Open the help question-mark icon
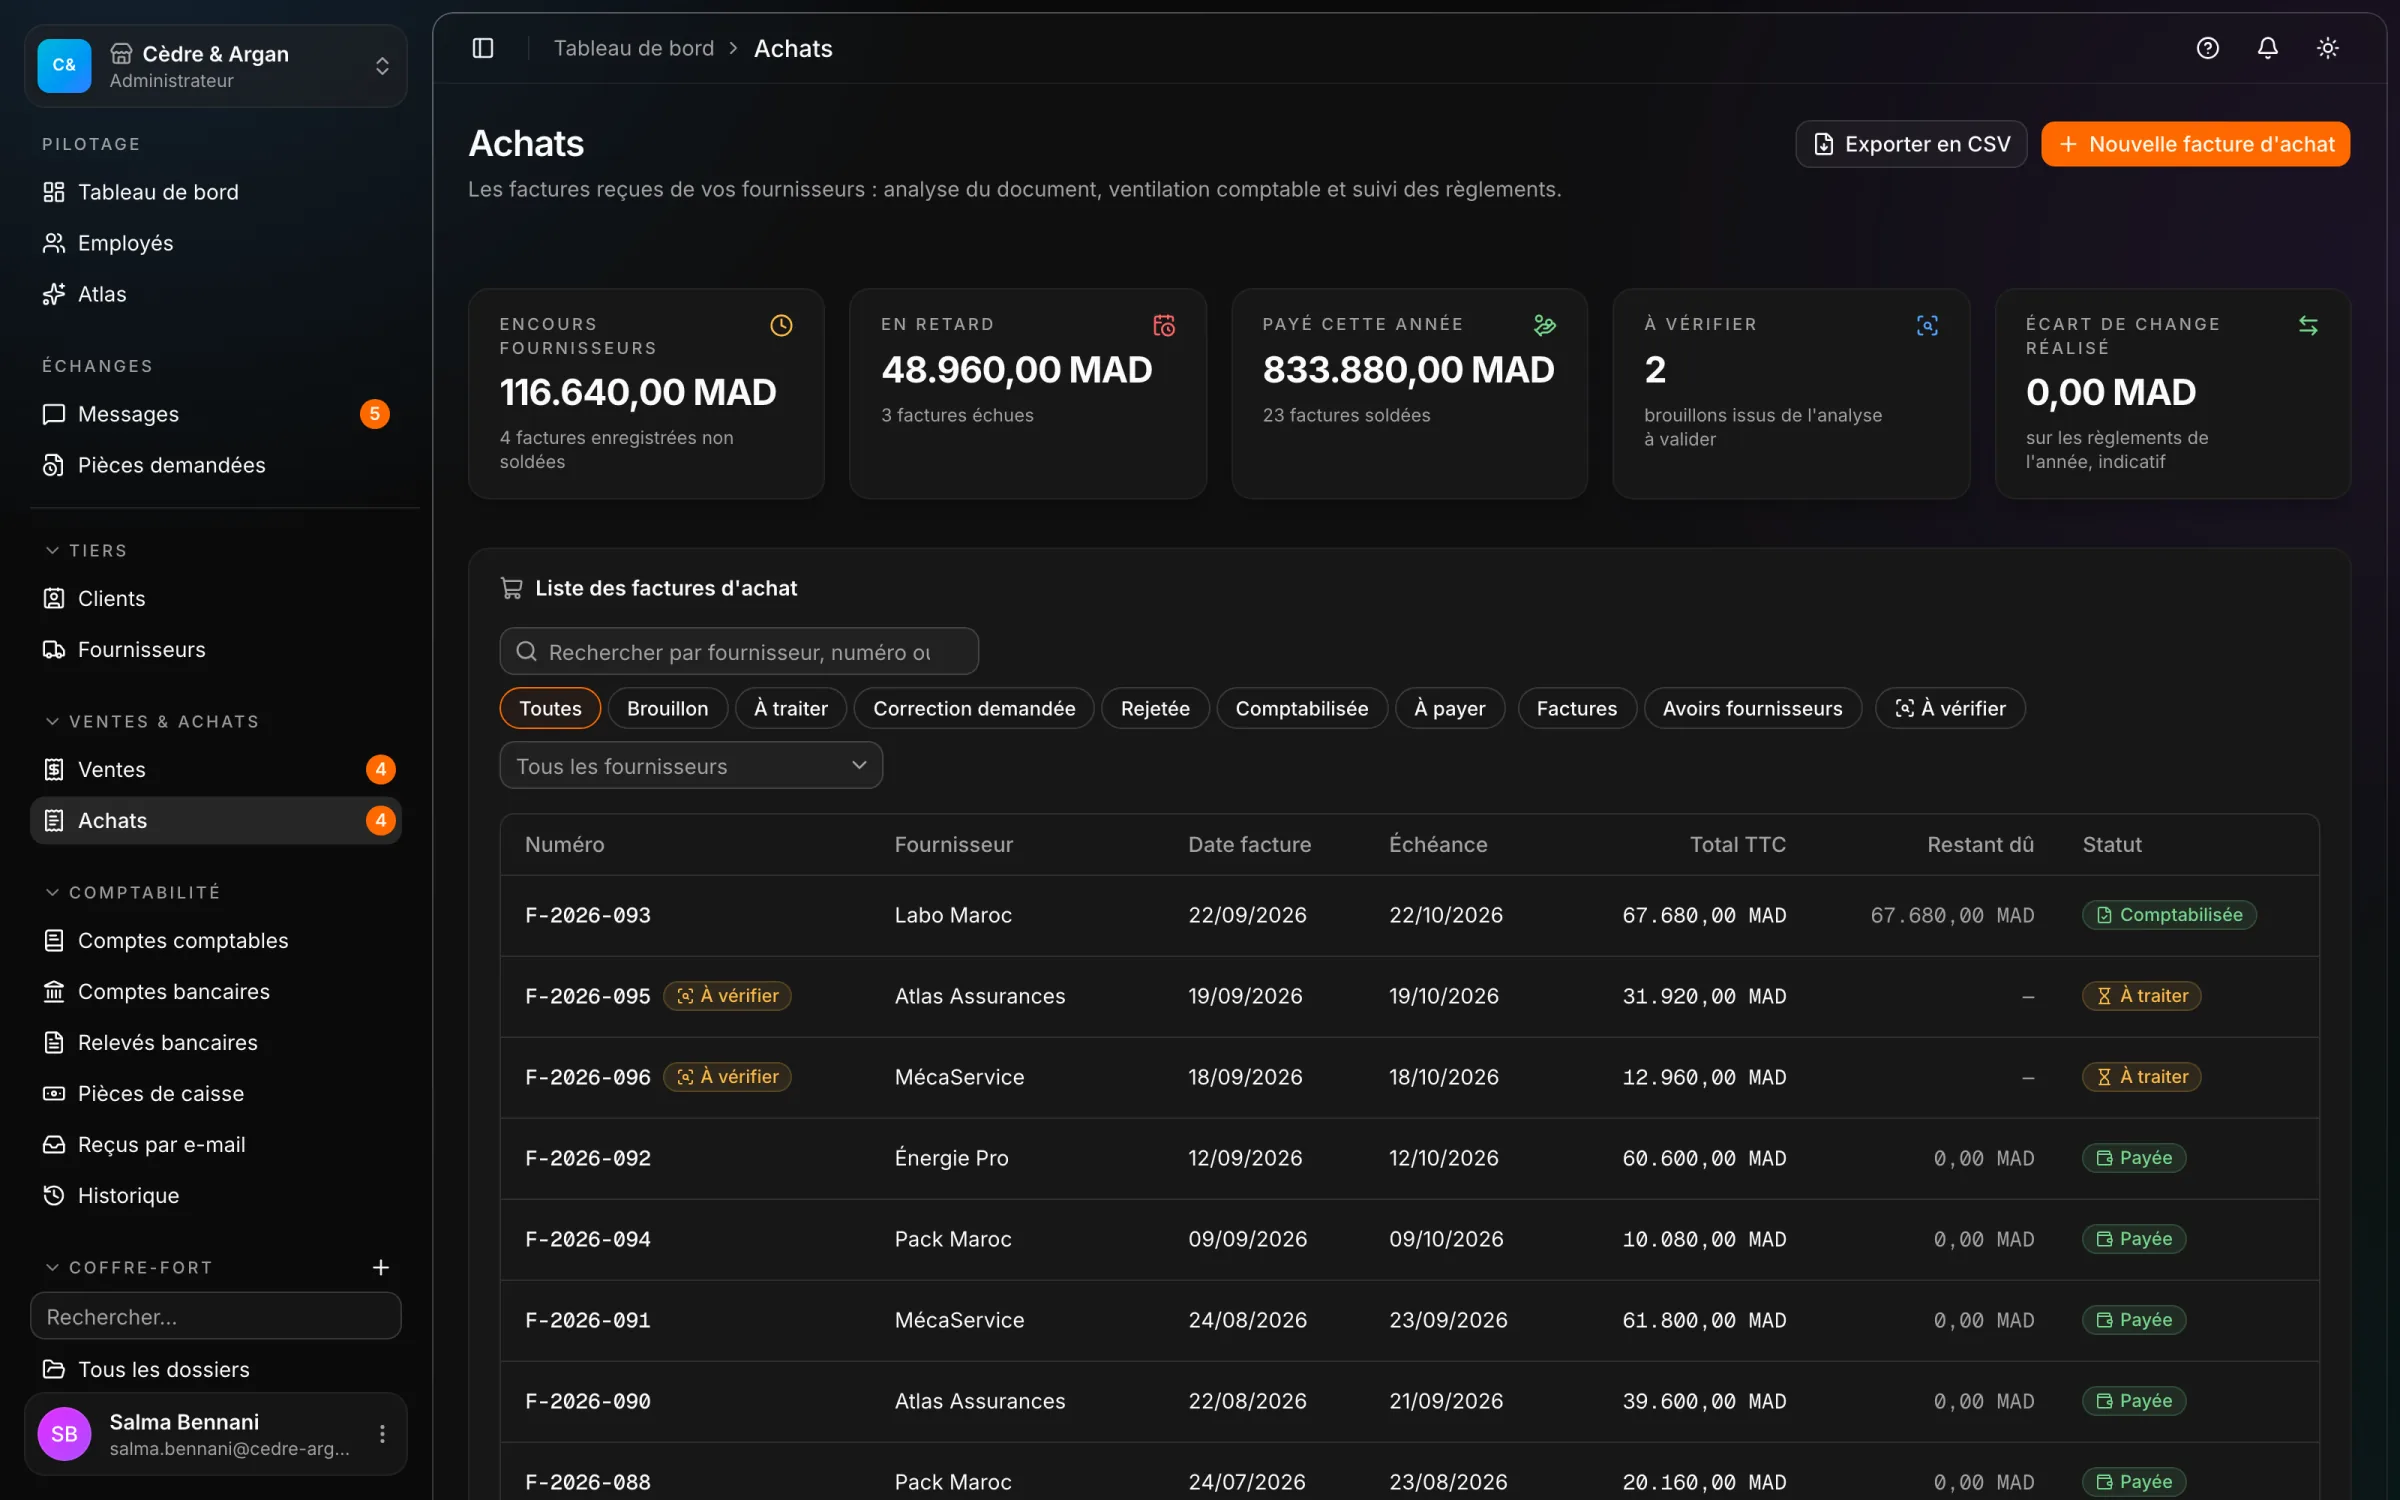 pos(2207,48)
